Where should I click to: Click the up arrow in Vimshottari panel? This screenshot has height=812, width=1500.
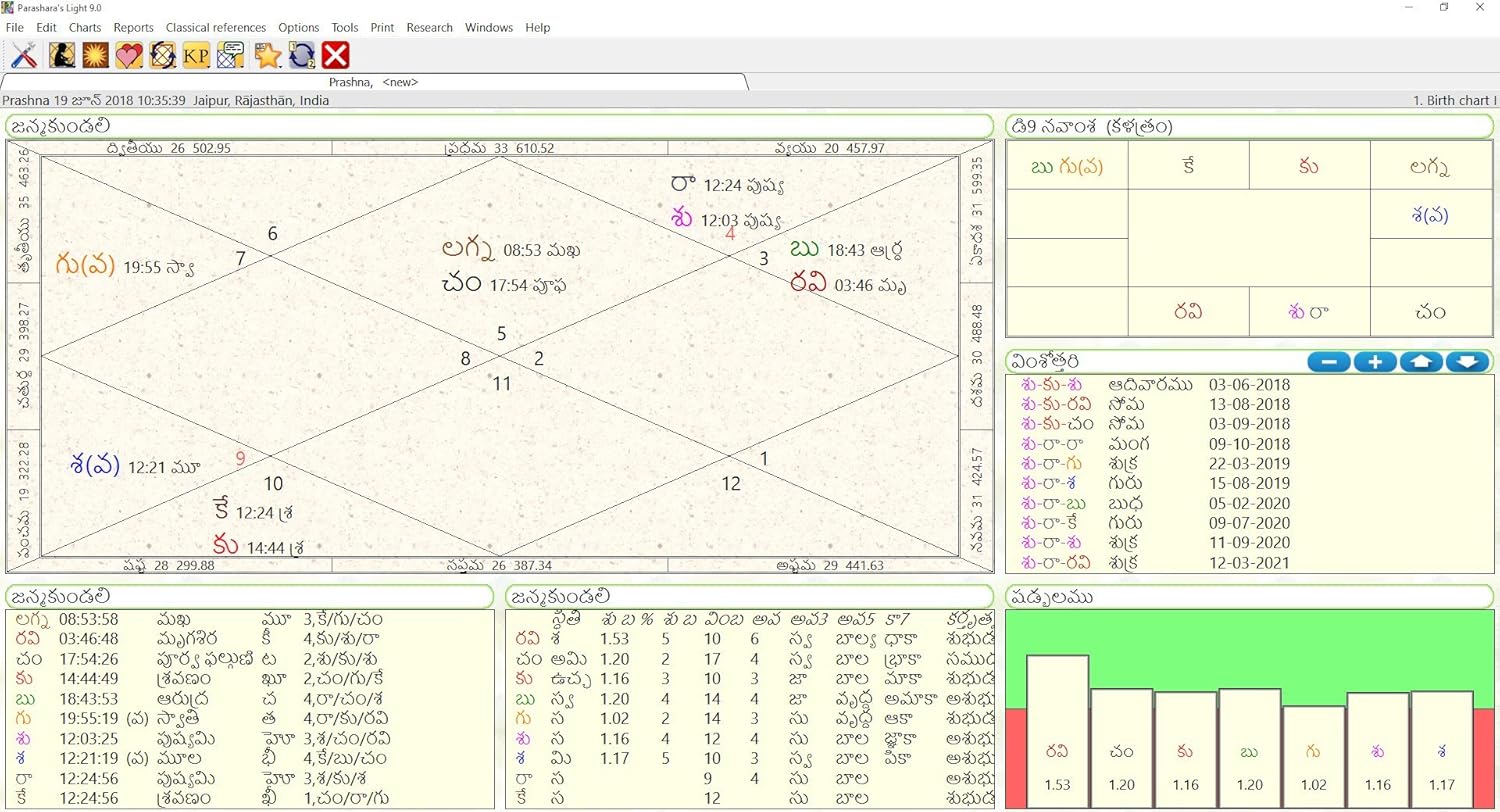[x=1421, y=362]
